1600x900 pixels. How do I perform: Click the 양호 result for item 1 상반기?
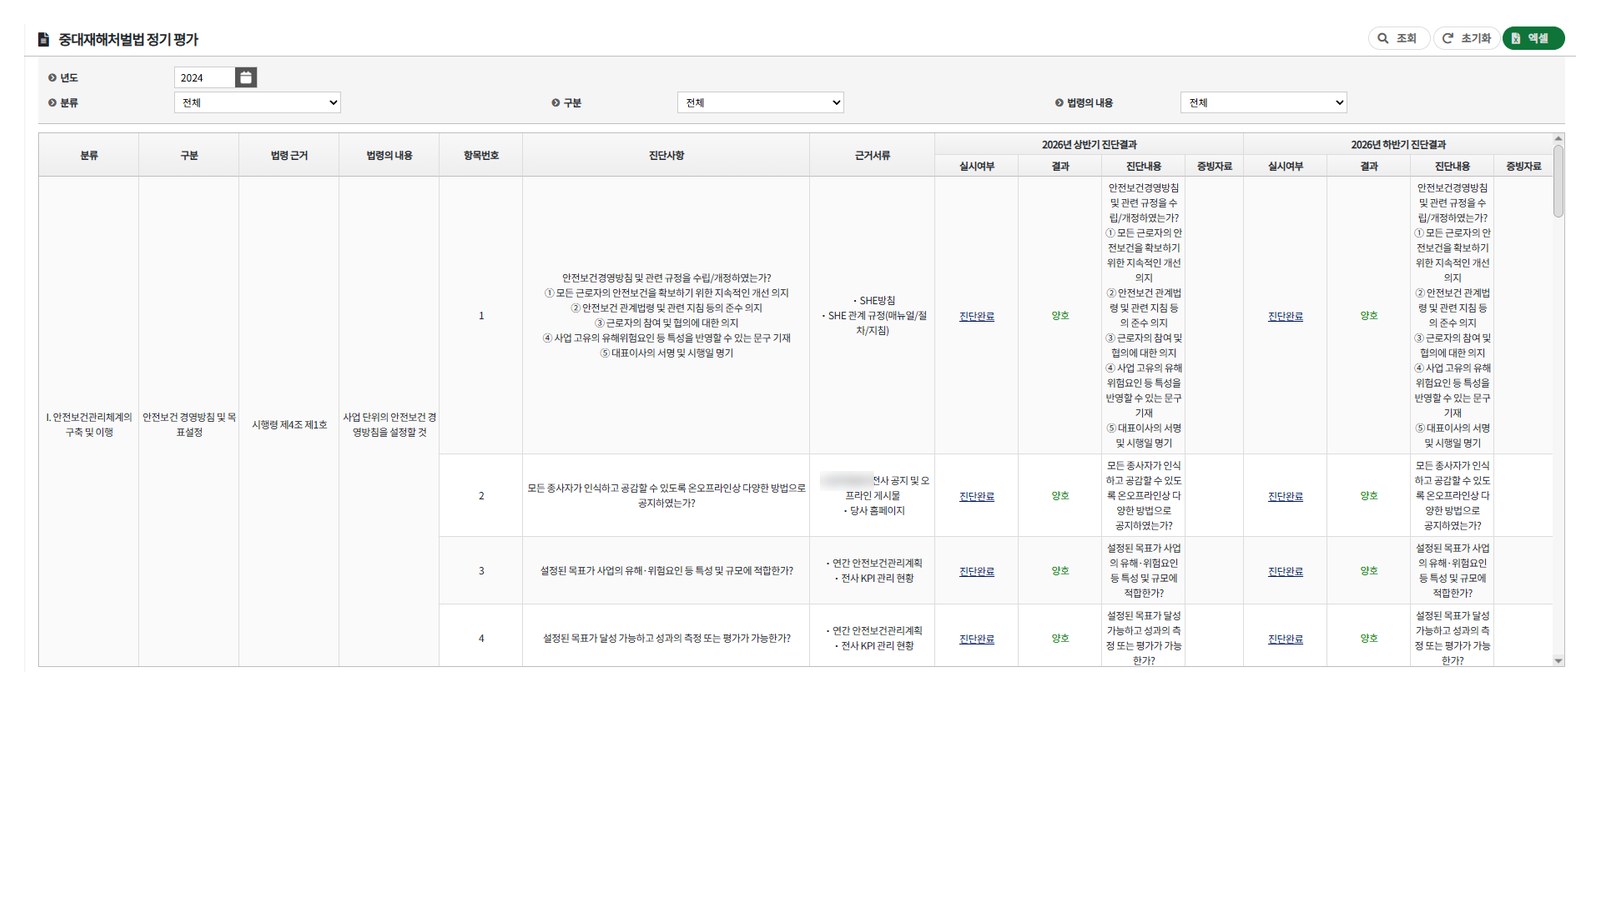click(1060, 316)
